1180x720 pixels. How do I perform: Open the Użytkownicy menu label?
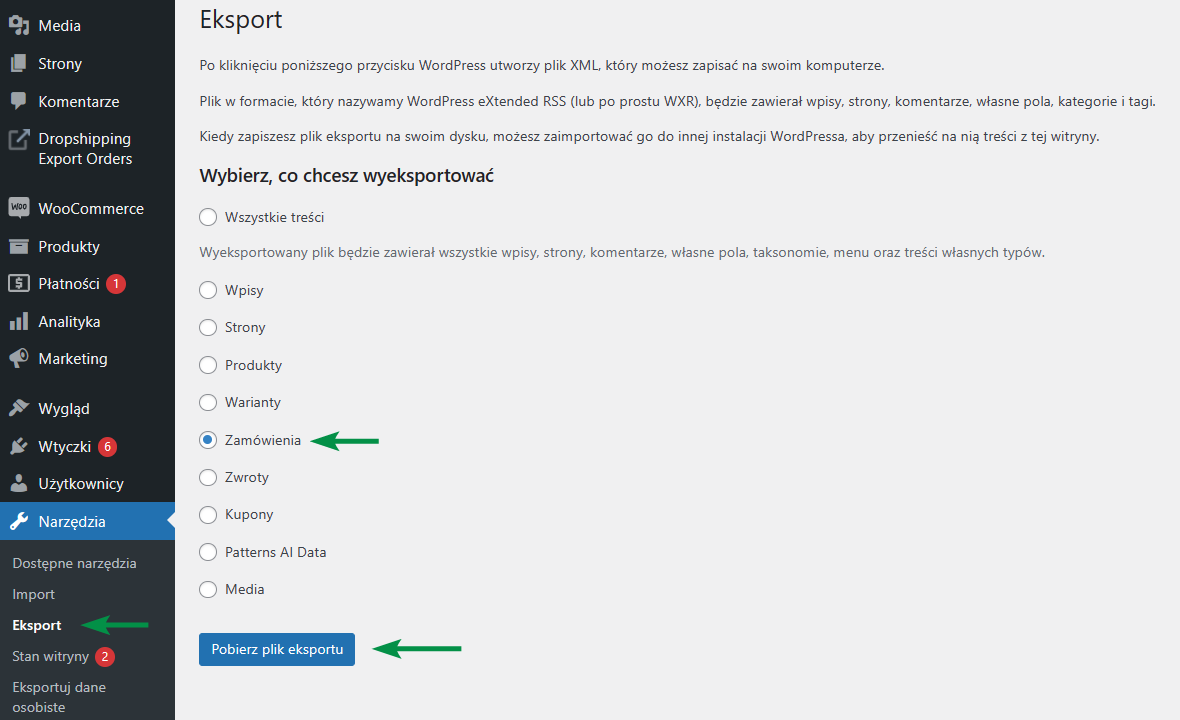pyautogui.click(x=81, y=484)
